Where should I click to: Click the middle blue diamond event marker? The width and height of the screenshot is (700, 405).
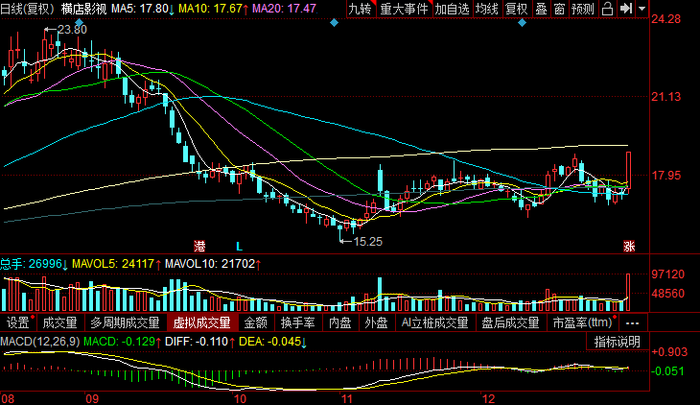(x=334, y=22)
